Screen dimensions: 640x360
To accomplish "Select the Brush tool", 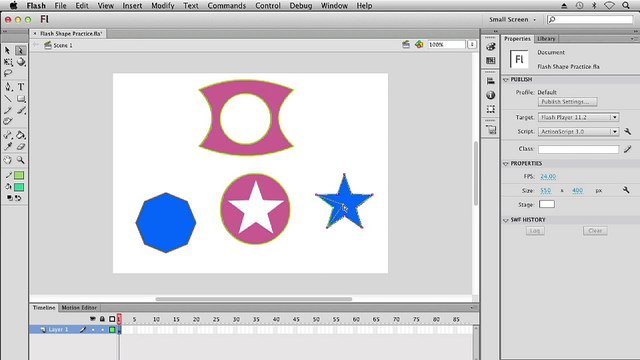I will [x=21, y=110].
